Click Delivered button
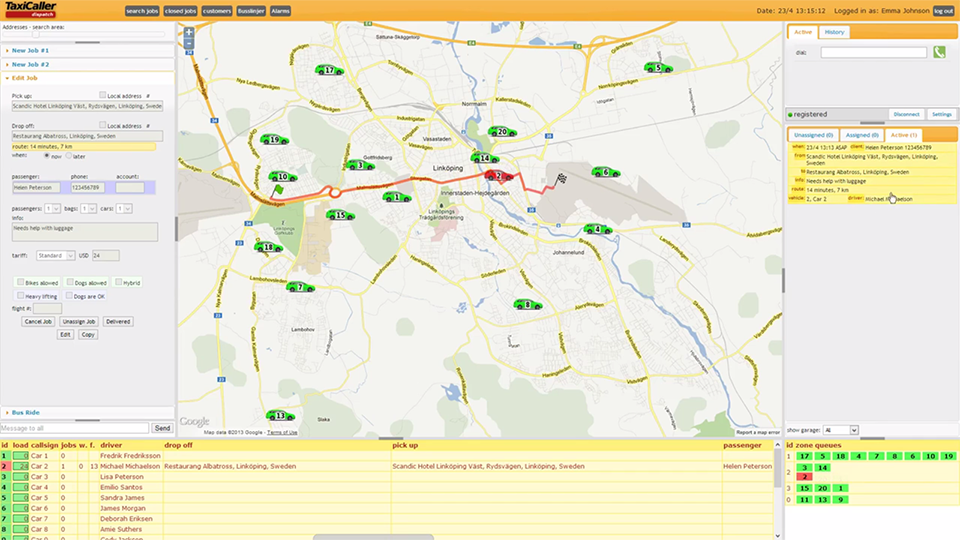This screenshot has height=540, width=960. click(x=118, y=321)
